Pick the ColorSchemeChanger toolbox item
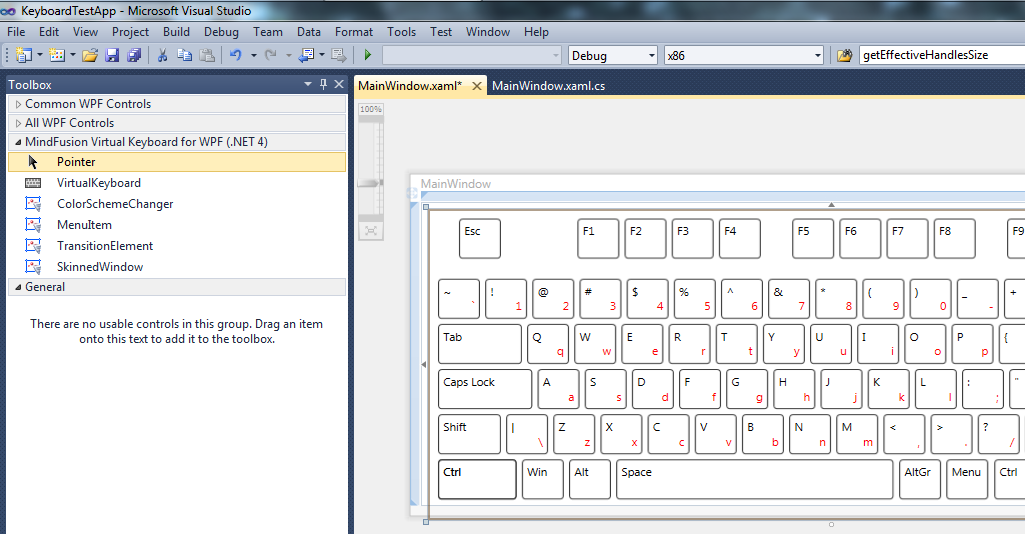 click(114, 204)
